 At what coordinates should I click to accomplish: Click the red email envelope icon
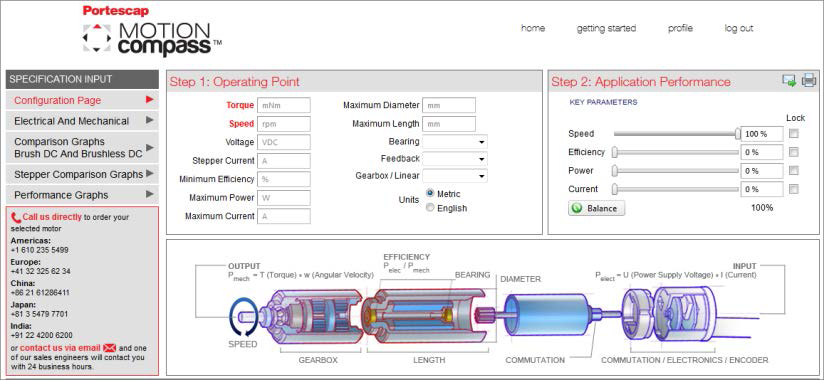(109, 348)
